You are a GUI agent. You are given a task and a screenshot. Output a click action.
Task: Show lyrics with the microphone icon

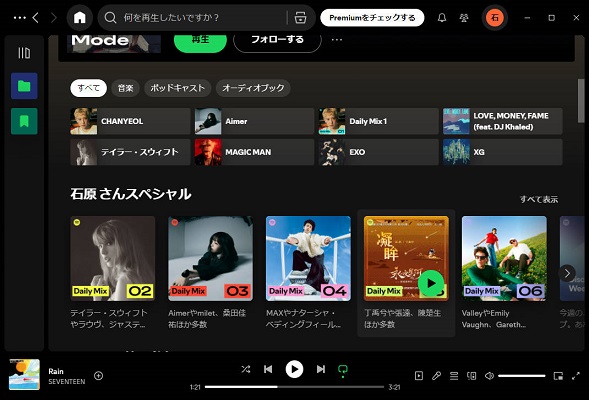436,376
